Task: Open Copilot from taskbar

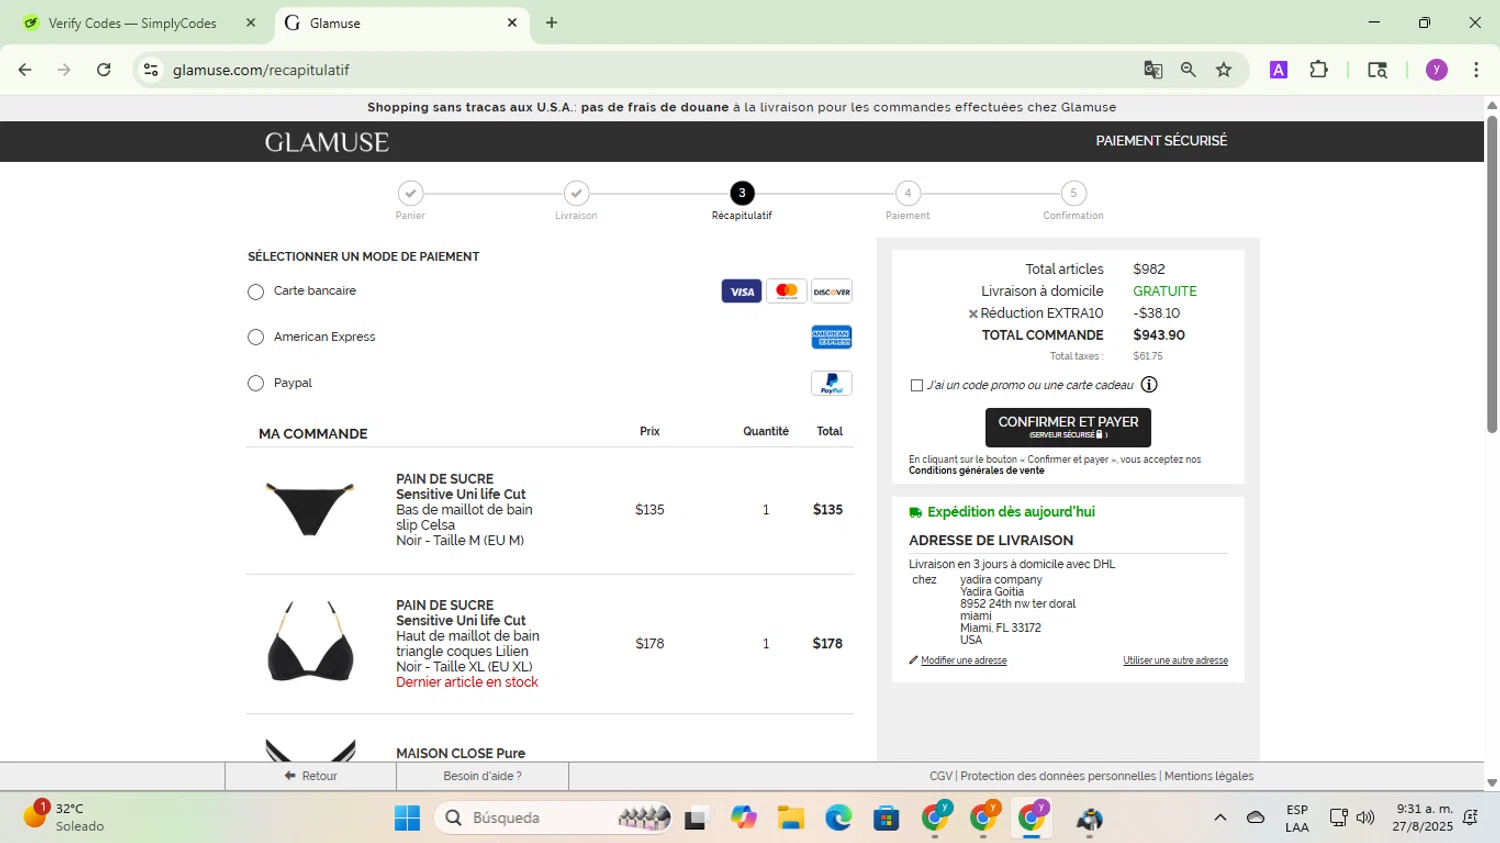Action: [743, 818]
